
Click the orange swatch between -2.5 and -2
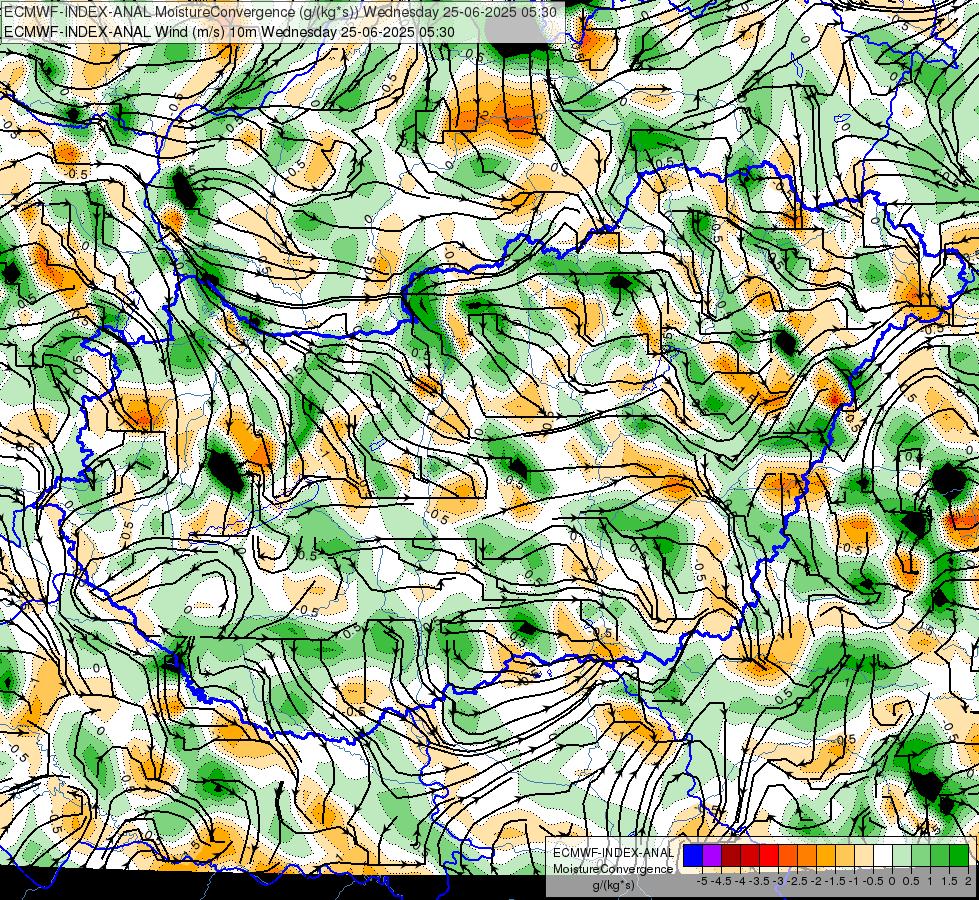(807, 856)
